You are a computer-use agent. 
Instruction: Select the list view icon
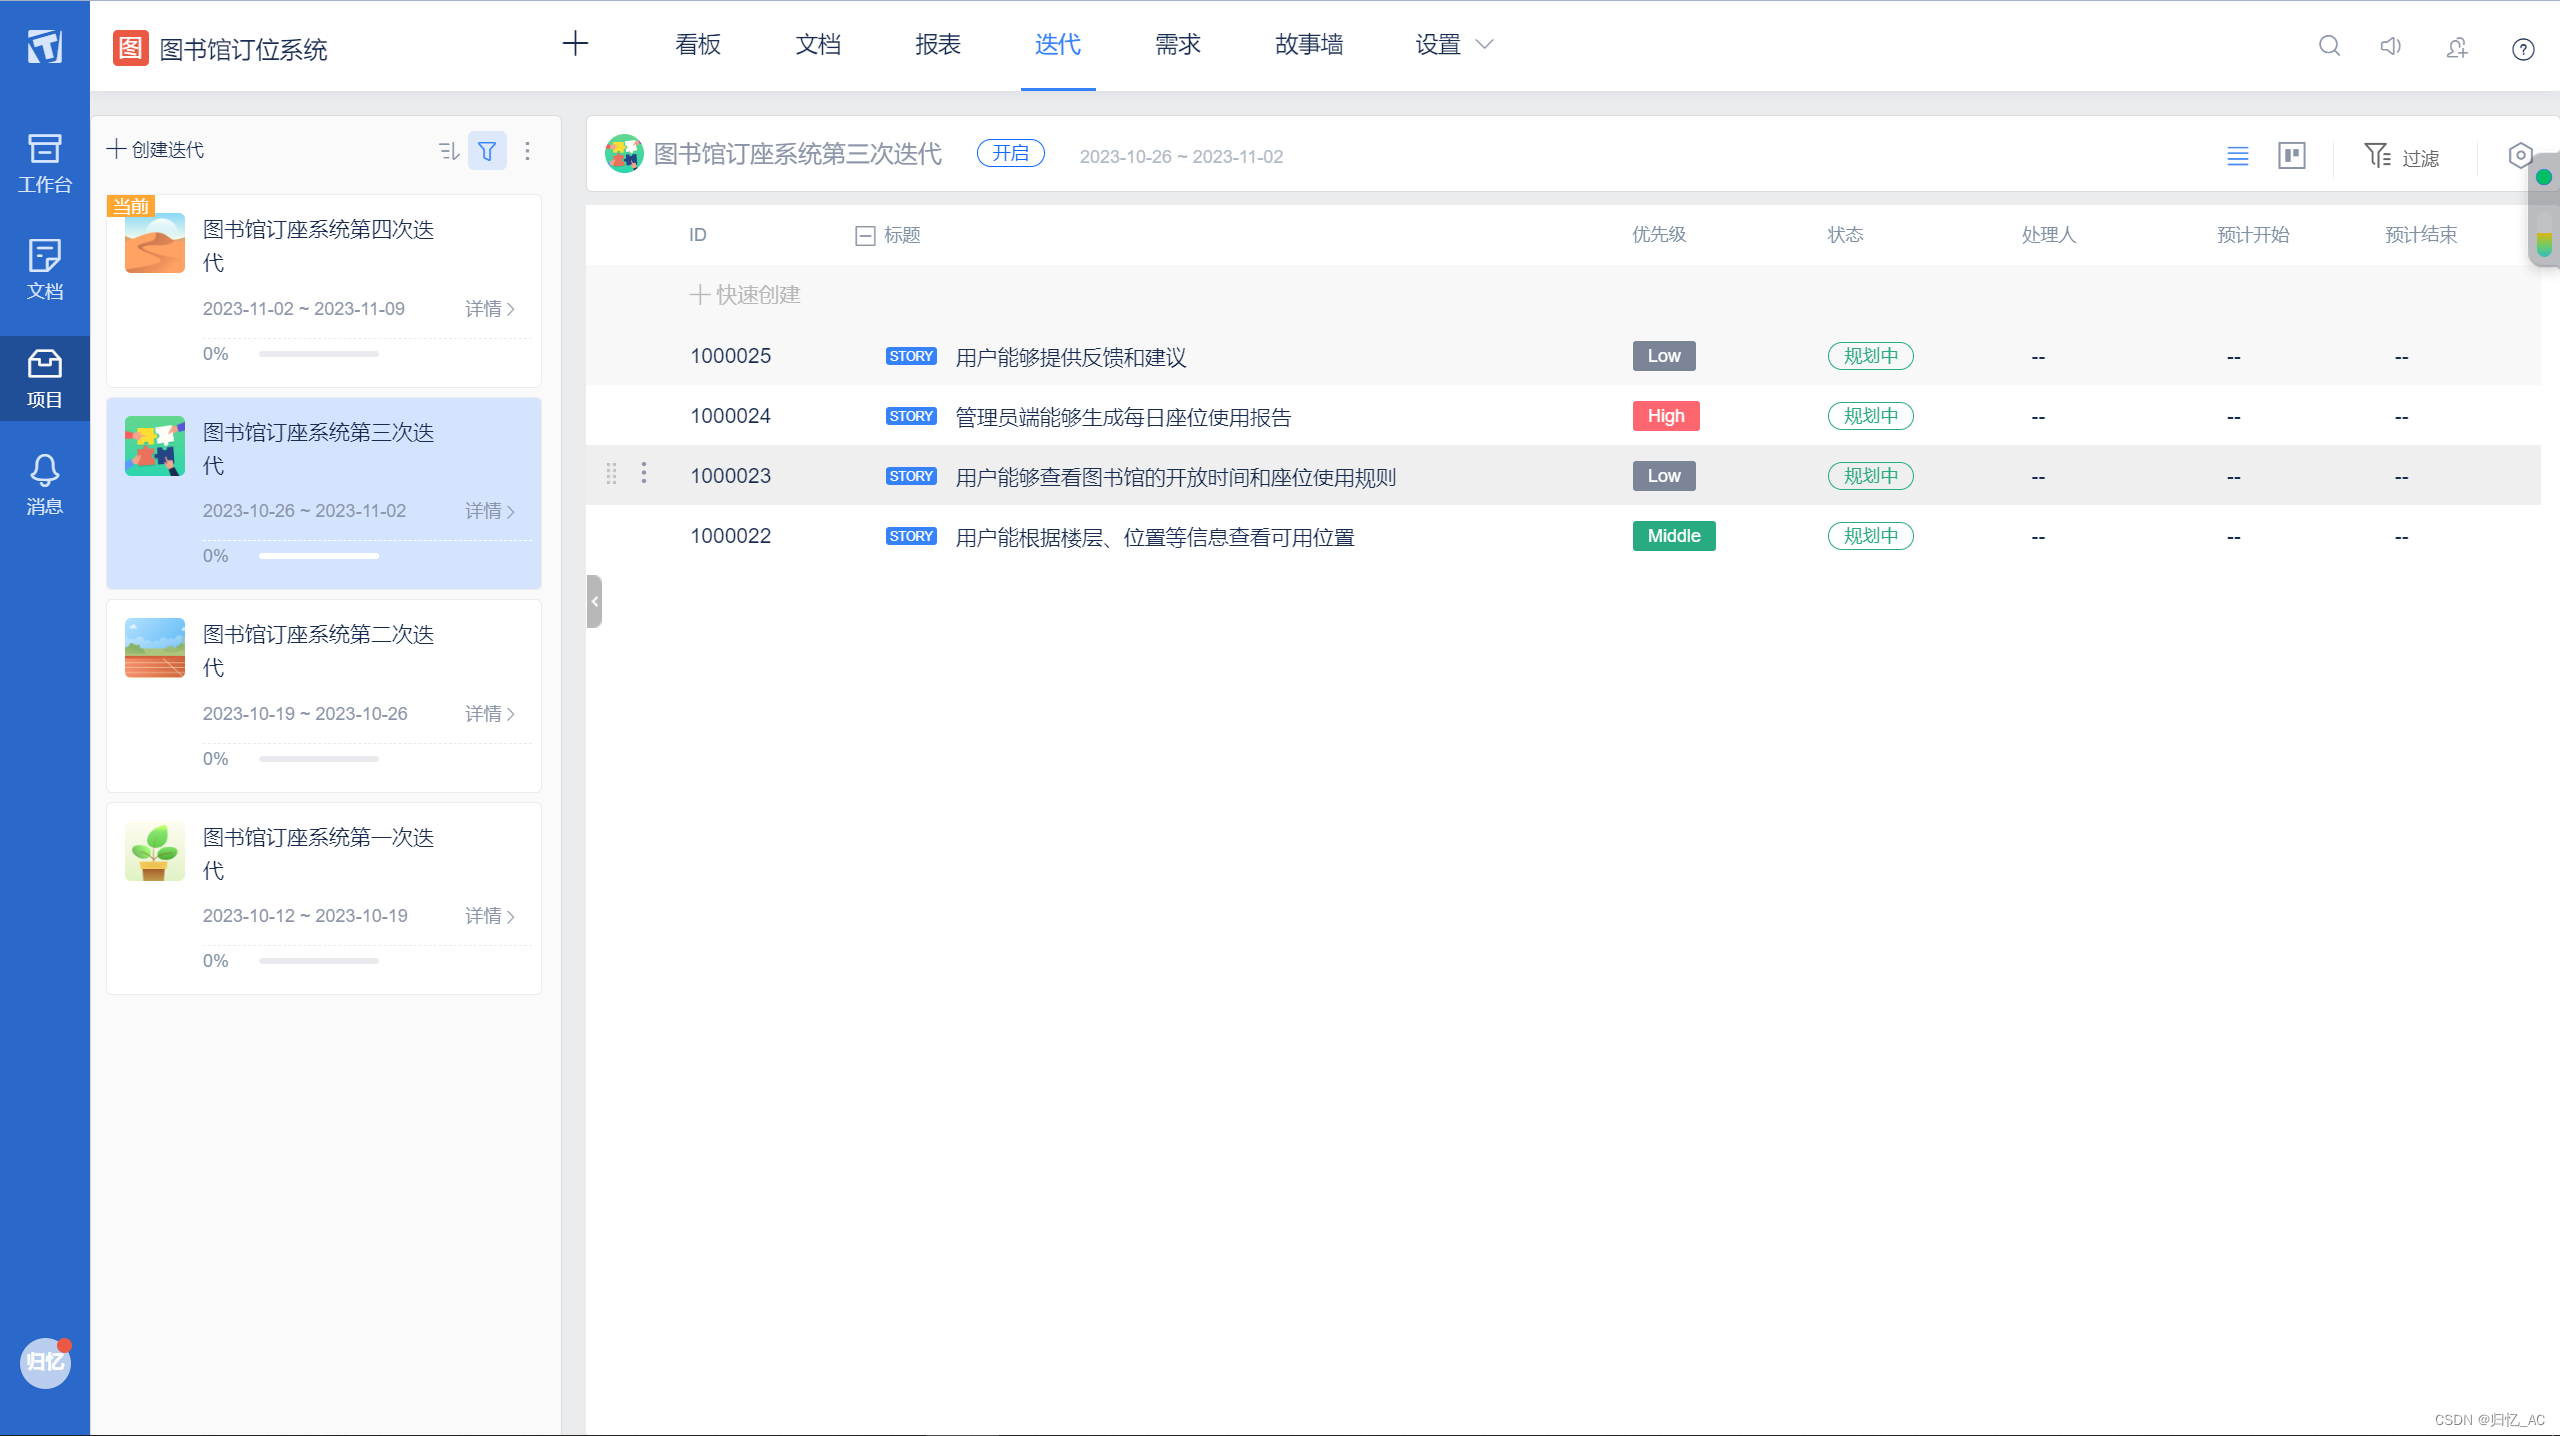pyautogui.click(x=2238, y=156)
